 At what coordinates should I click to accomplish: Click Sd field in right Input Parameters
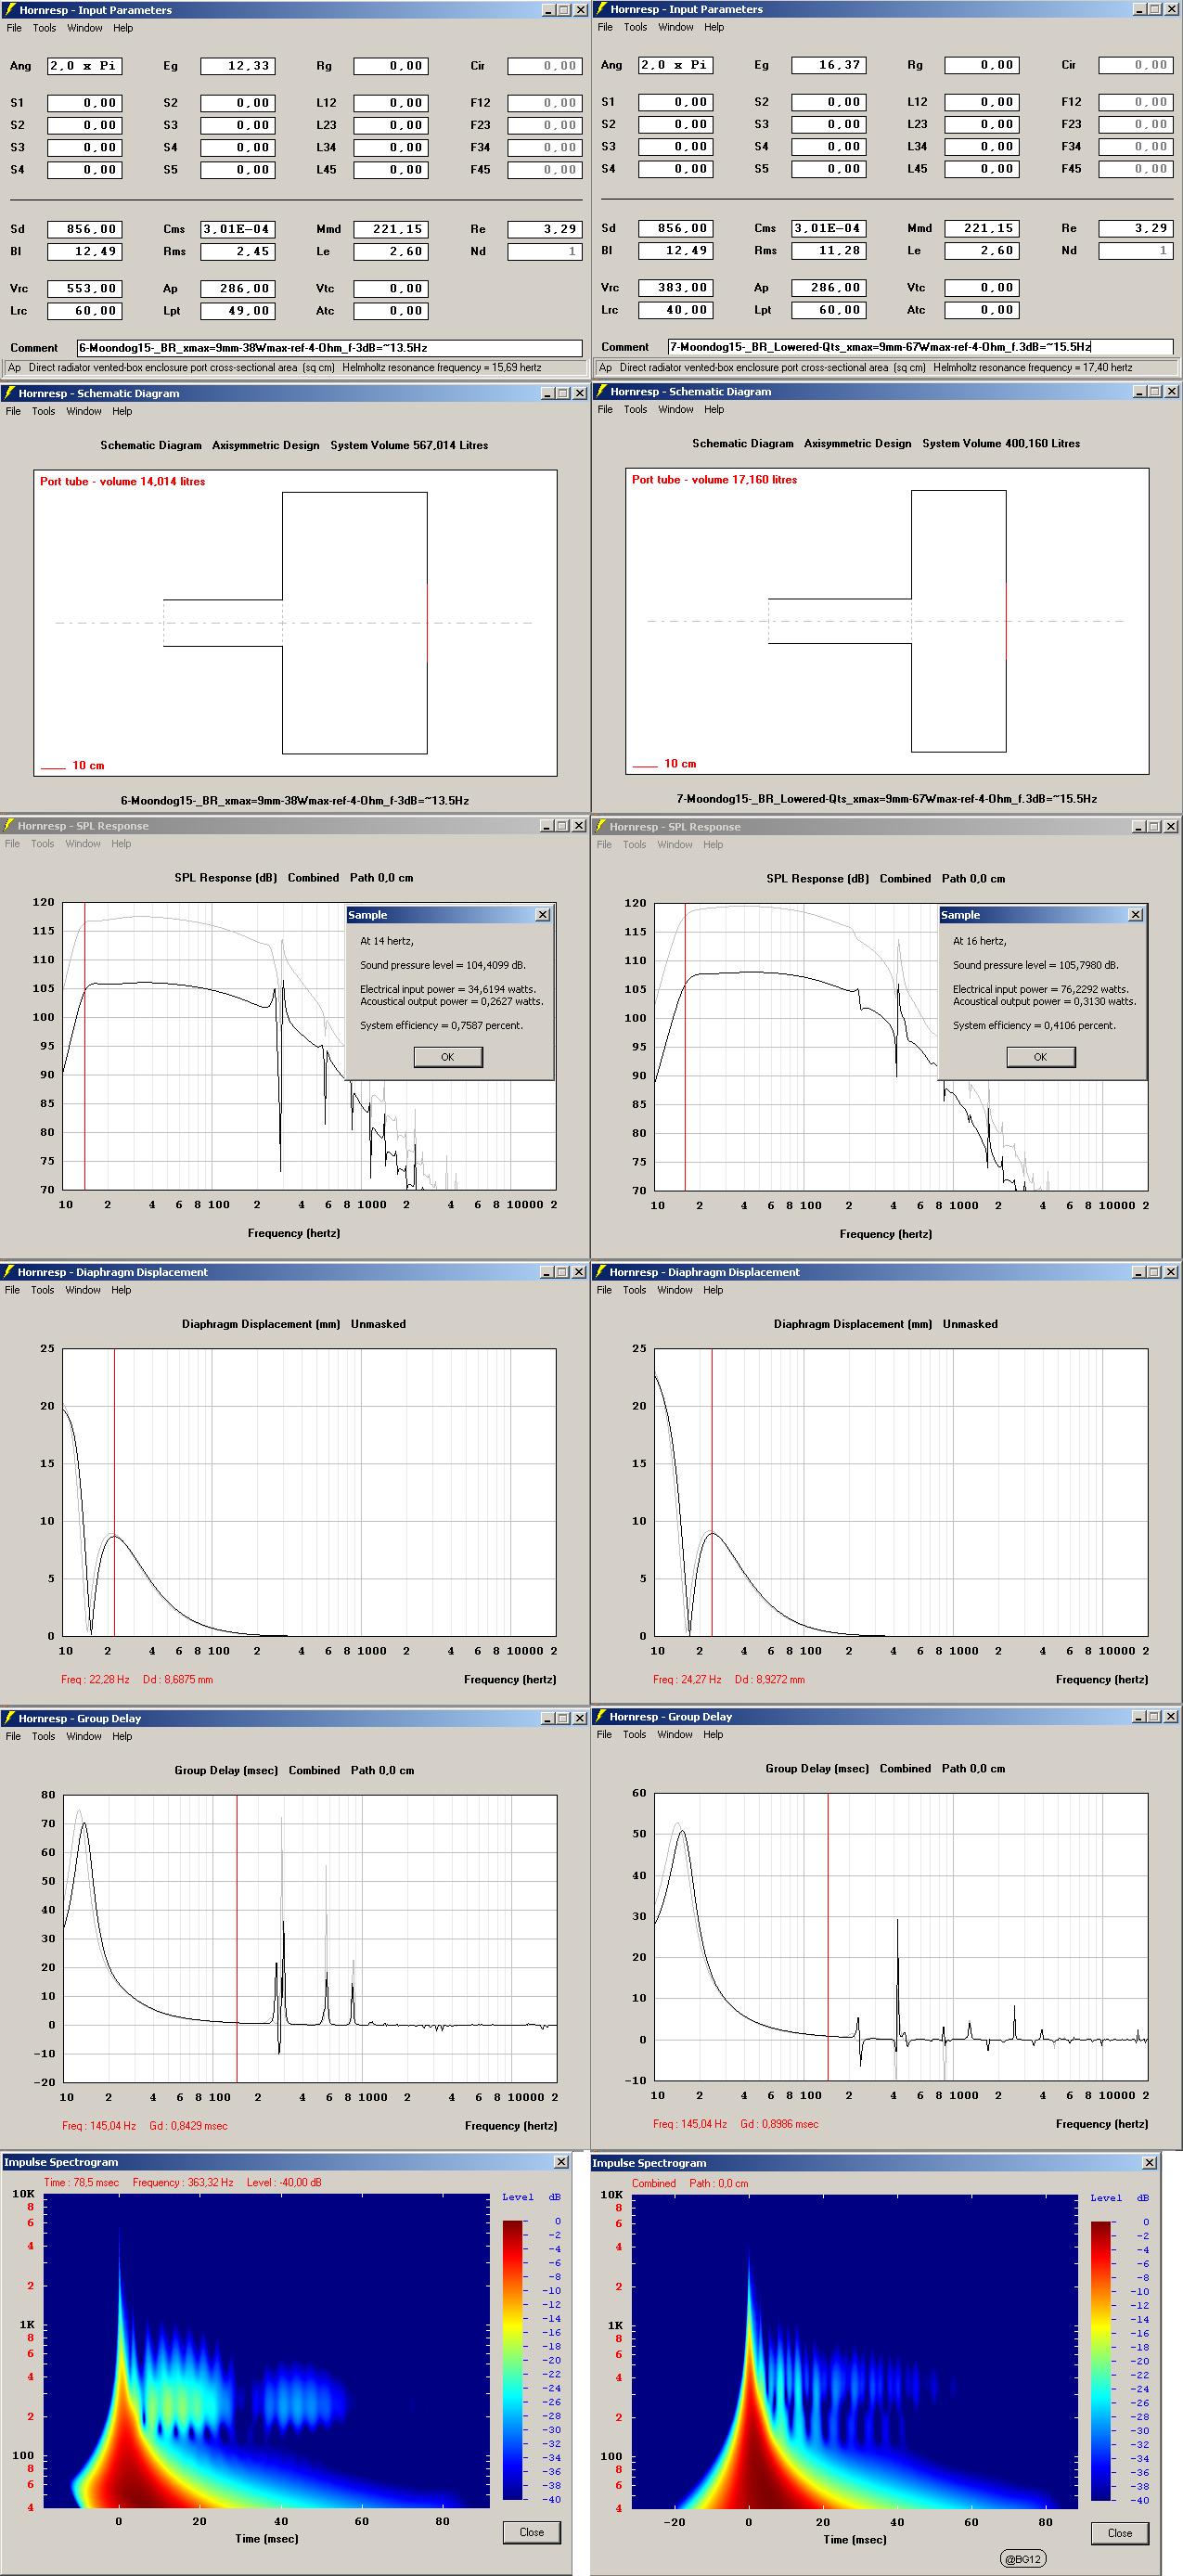click(676, 228)
